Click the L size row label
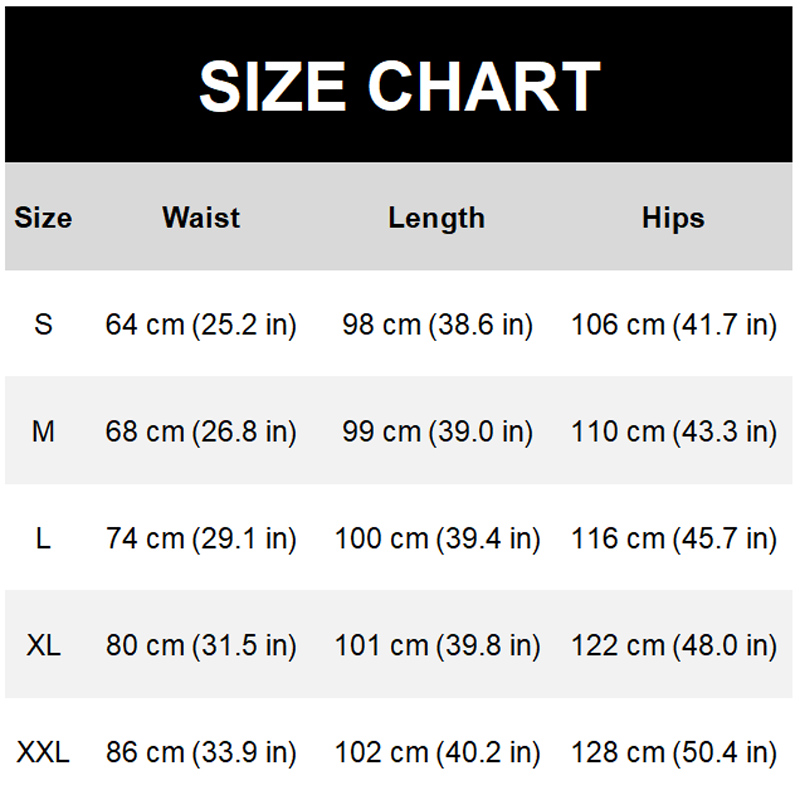The height and width of the screenshot is (800, 800). [43, 539]
